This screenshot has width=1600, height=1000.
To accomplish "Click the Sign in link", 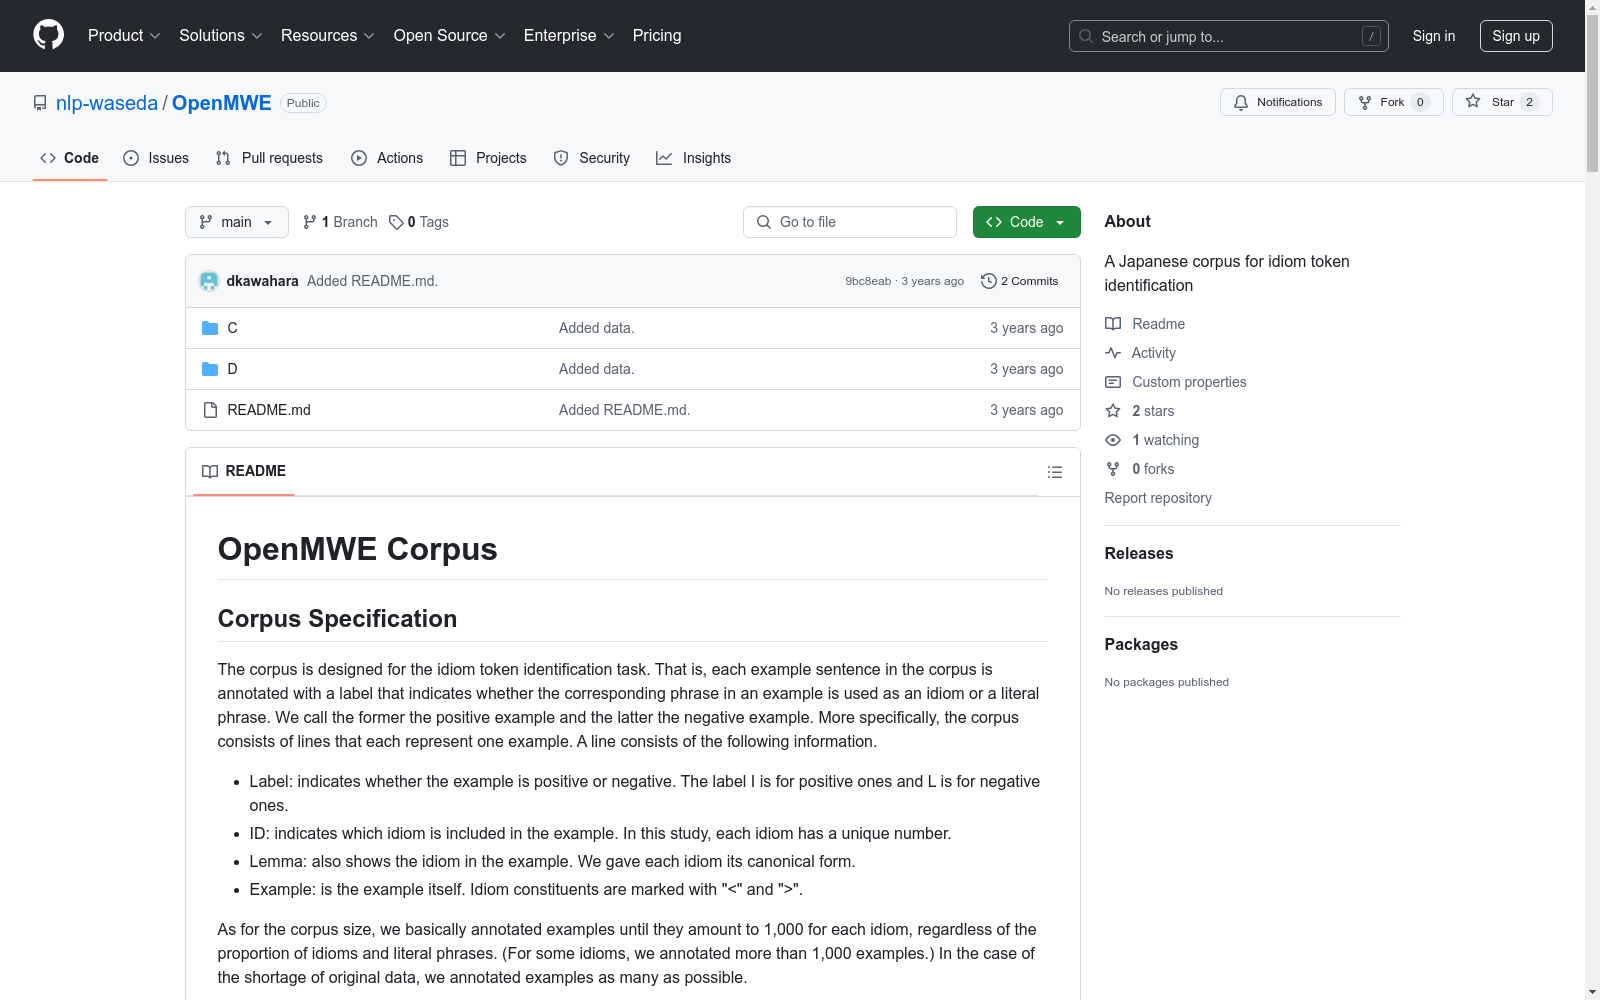I will tap(1433, 36).
